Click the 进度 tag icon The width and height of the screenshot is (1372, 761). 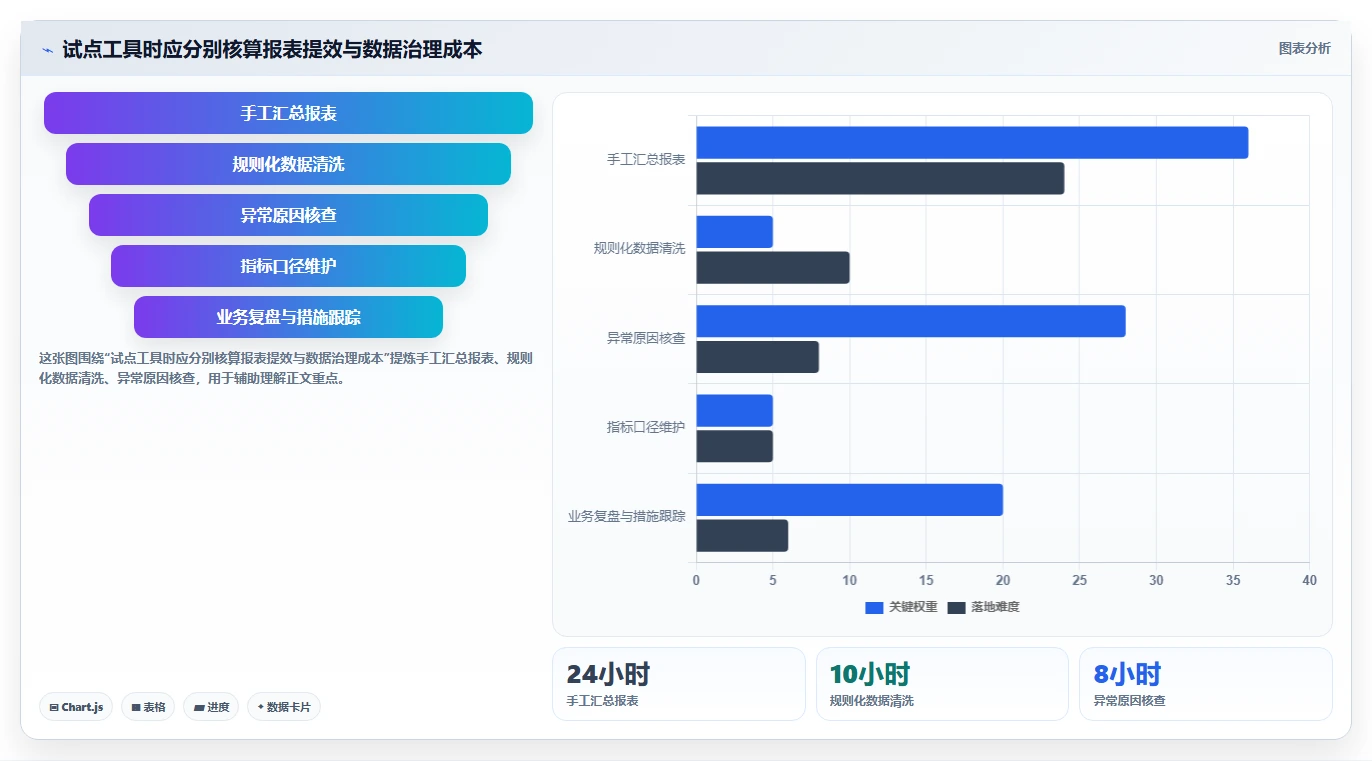(199, 707)
